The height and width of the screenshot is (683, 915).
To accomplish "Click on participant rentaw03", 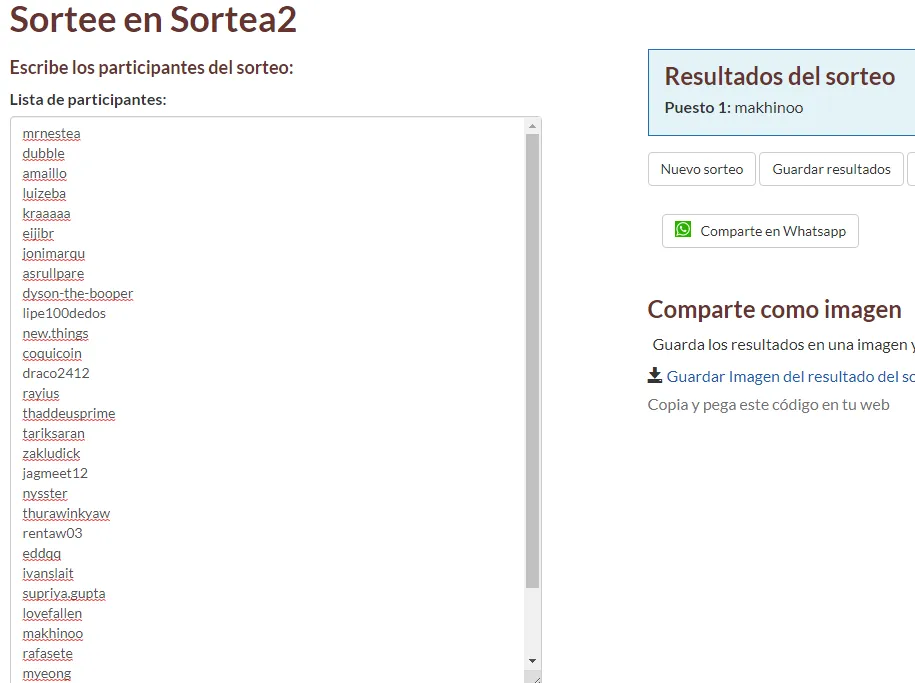I will [53, 534].
